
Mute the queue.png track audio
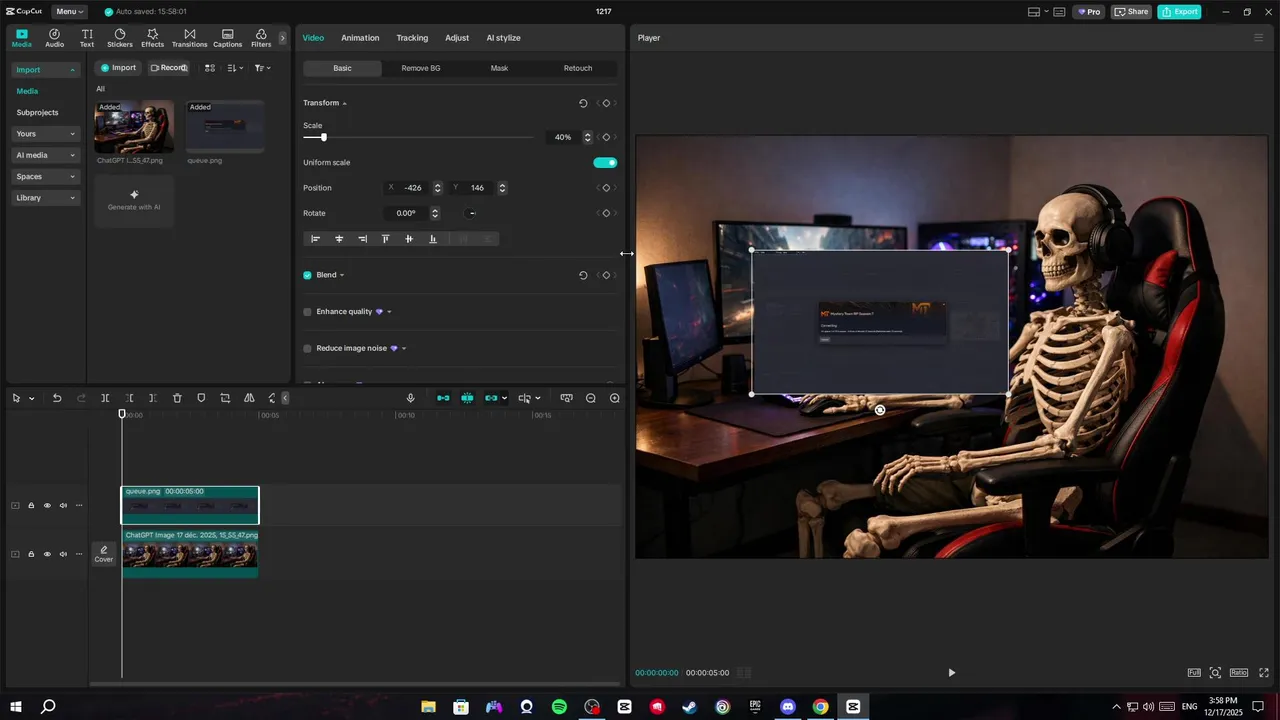pyautogui.click(x=63, y=505)
